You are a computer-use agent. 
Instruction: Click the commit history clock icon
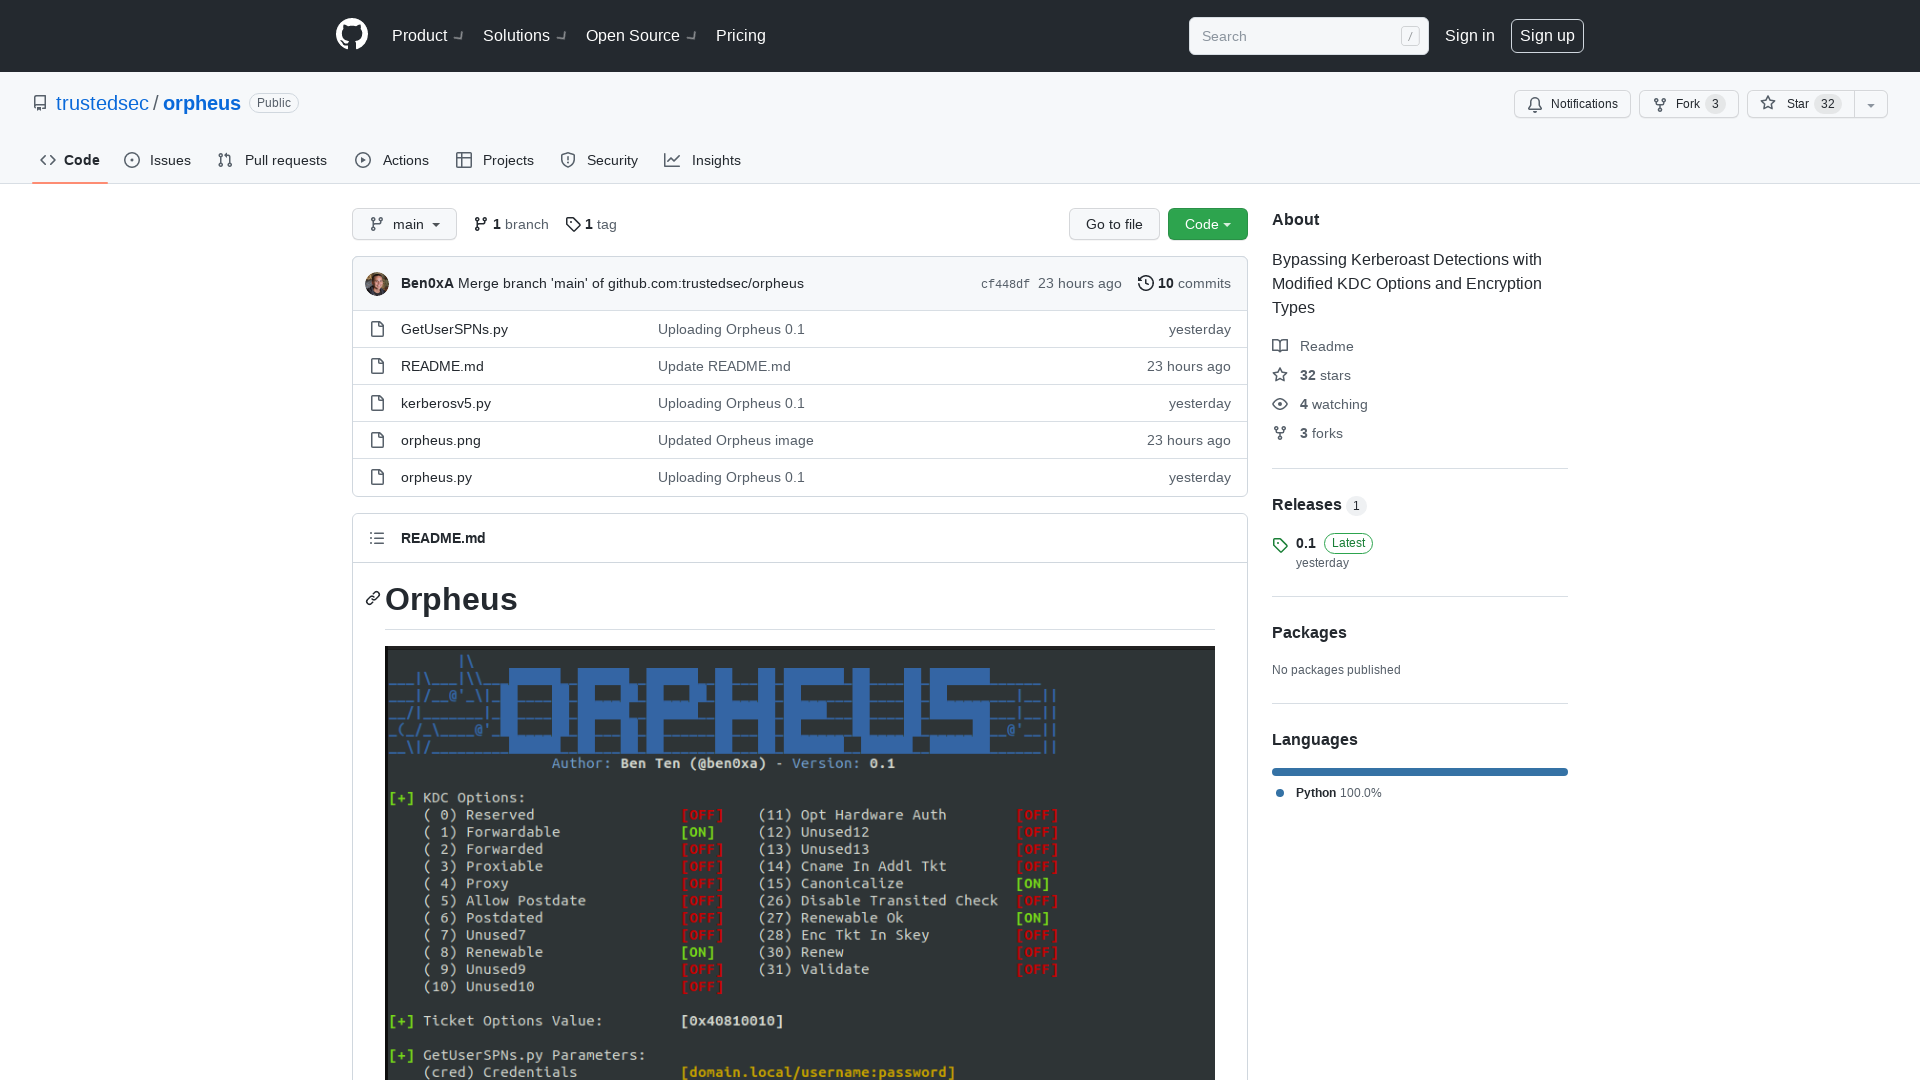pyautogui.click(x=1146, y=283)
